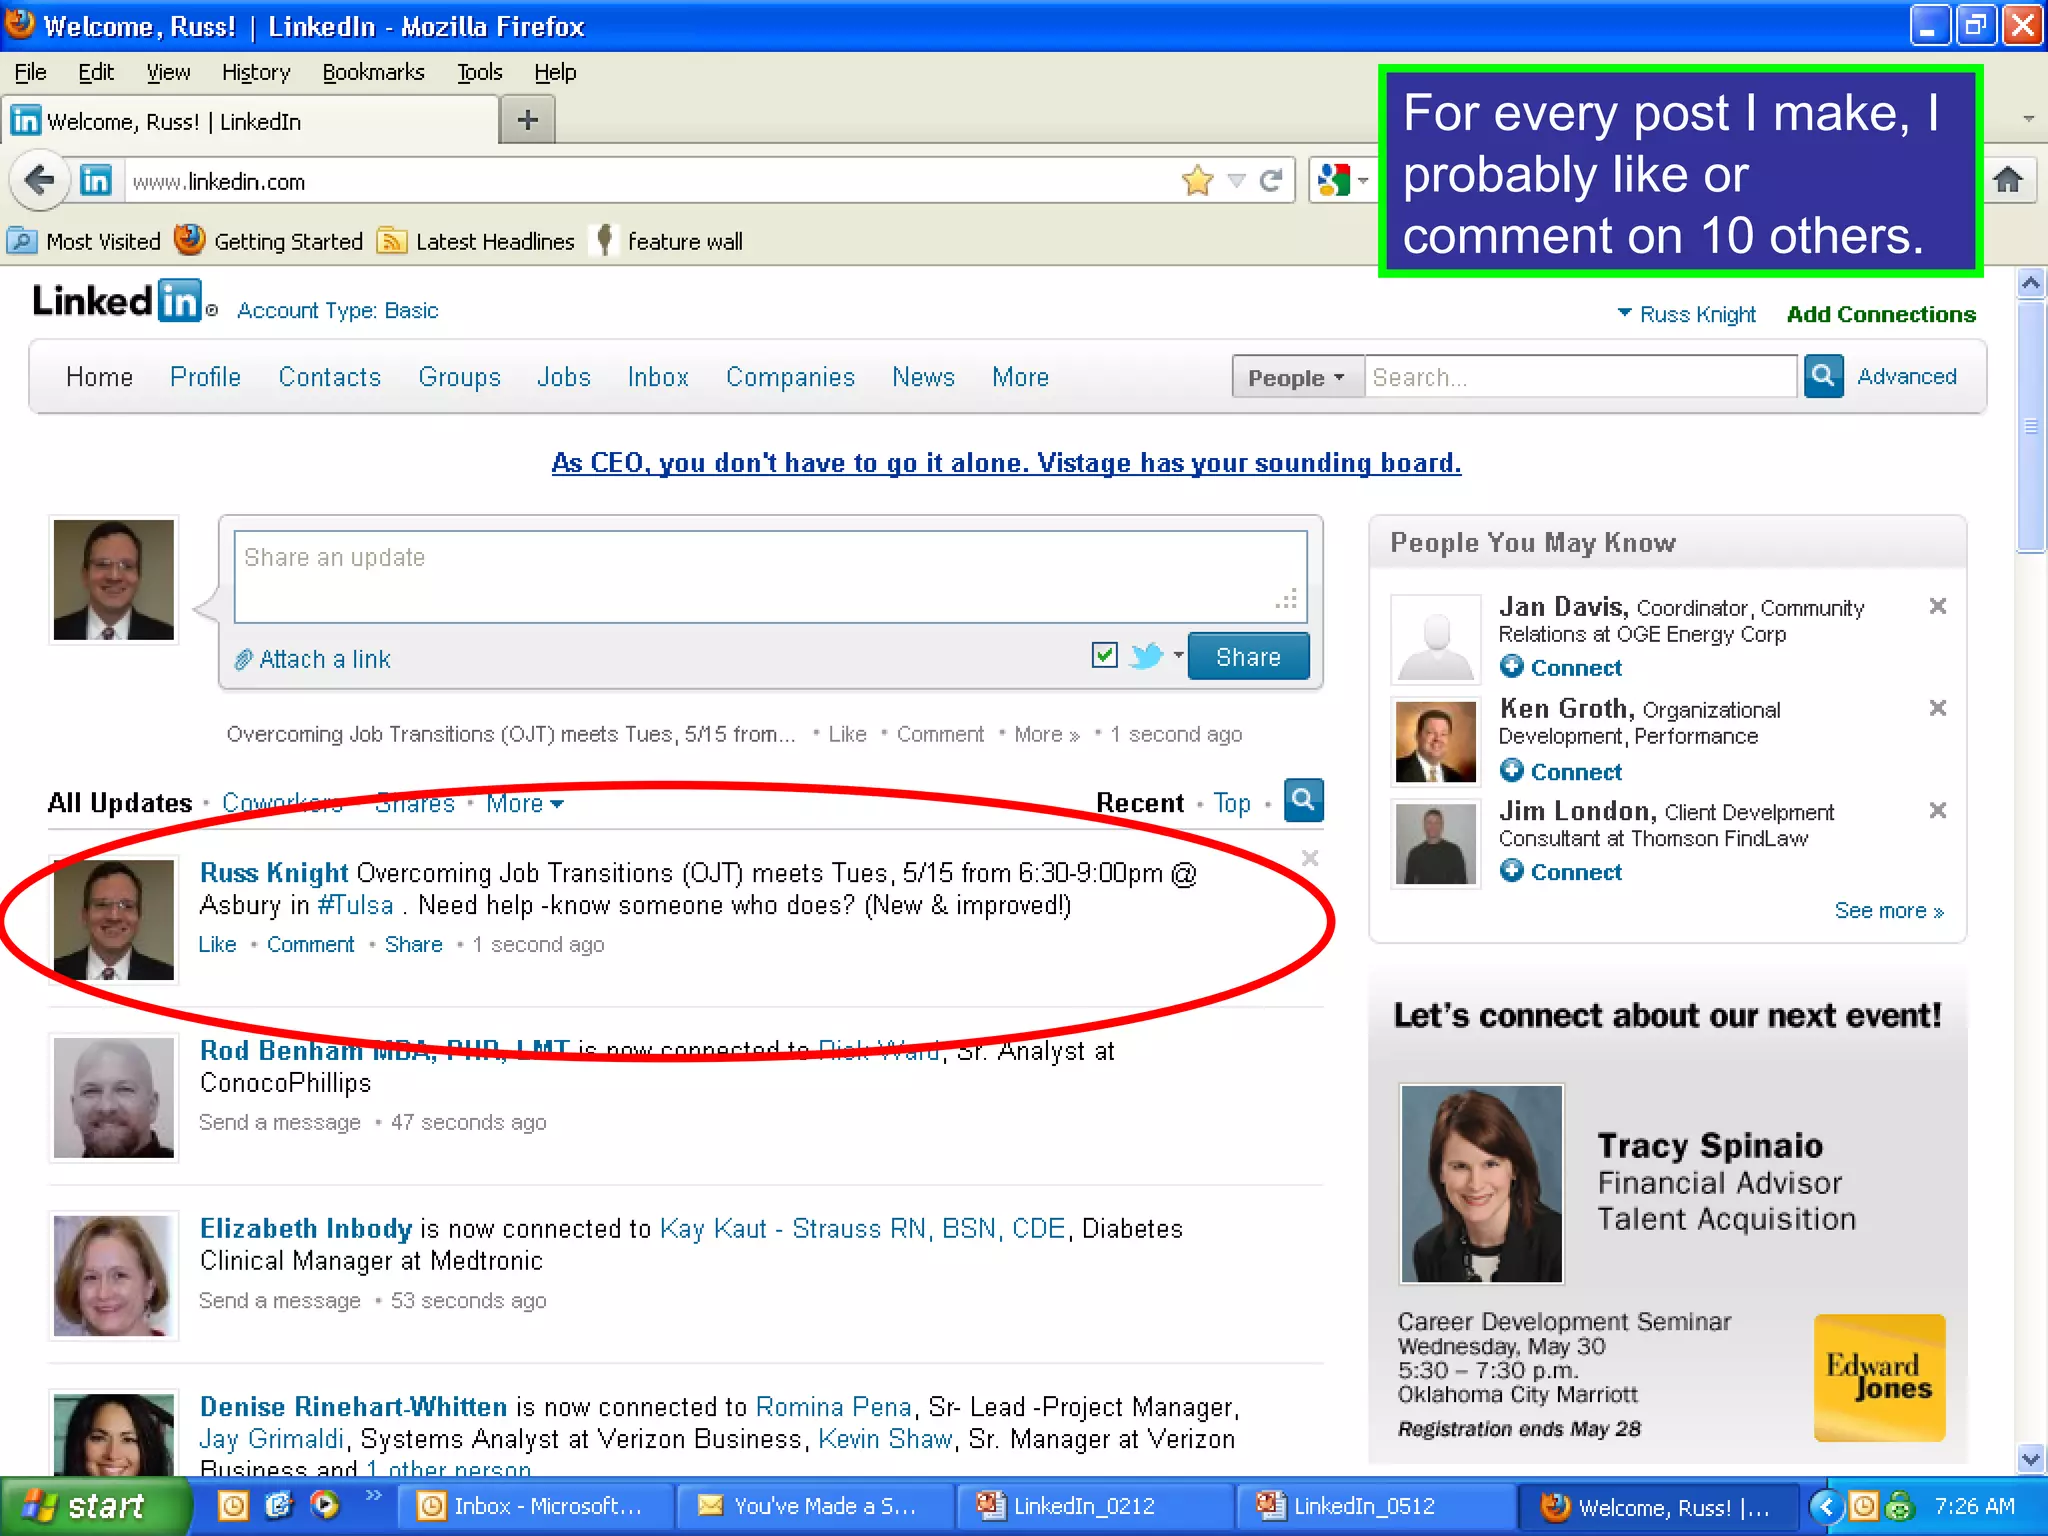Click the vertical page scrollbar thumb
2048x1536 pixels.
[x=2030, y=425]
